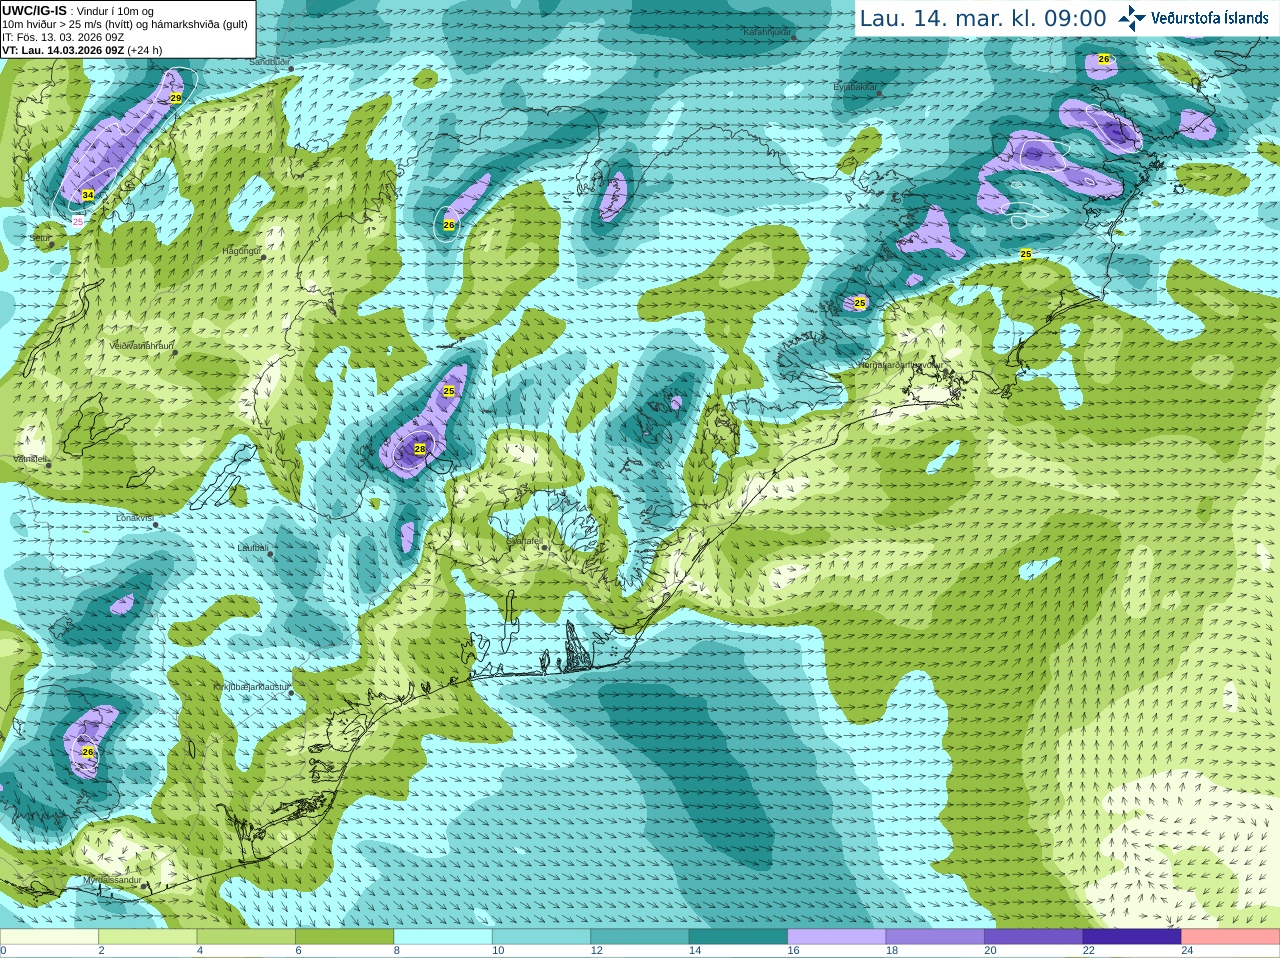Click the light lavender 16–18 legend swatch
The height and width of the screenshot is (958, 1280).
pyautogui.click(x=837, y=937)
